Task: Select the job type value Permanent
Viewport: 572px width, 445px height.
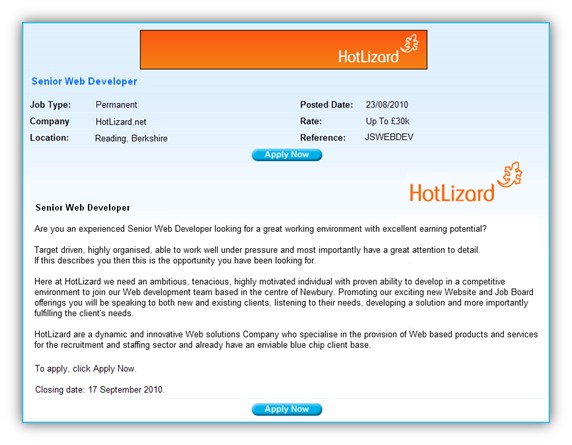Action: pos(116,105)
